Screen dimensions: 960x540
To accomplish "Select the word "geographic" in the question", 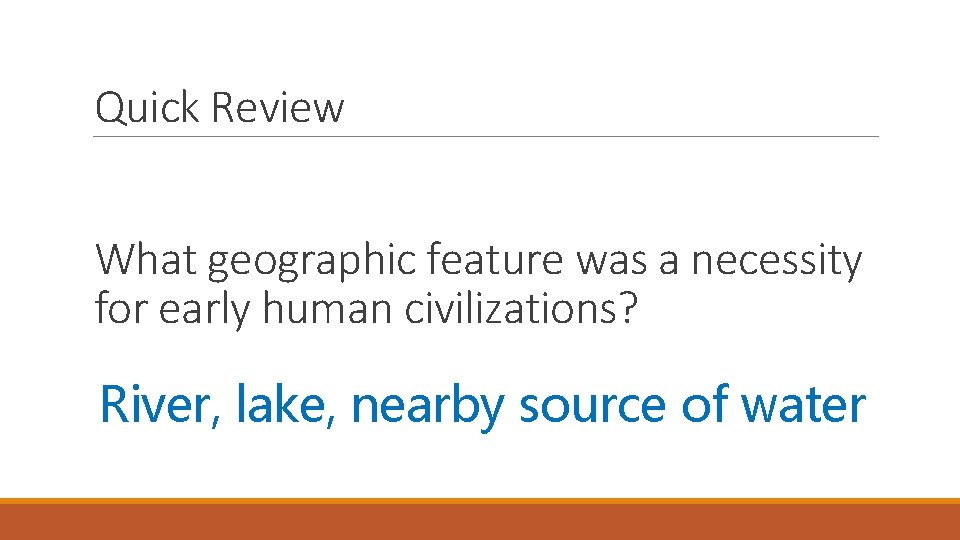I will coord(311,262).
